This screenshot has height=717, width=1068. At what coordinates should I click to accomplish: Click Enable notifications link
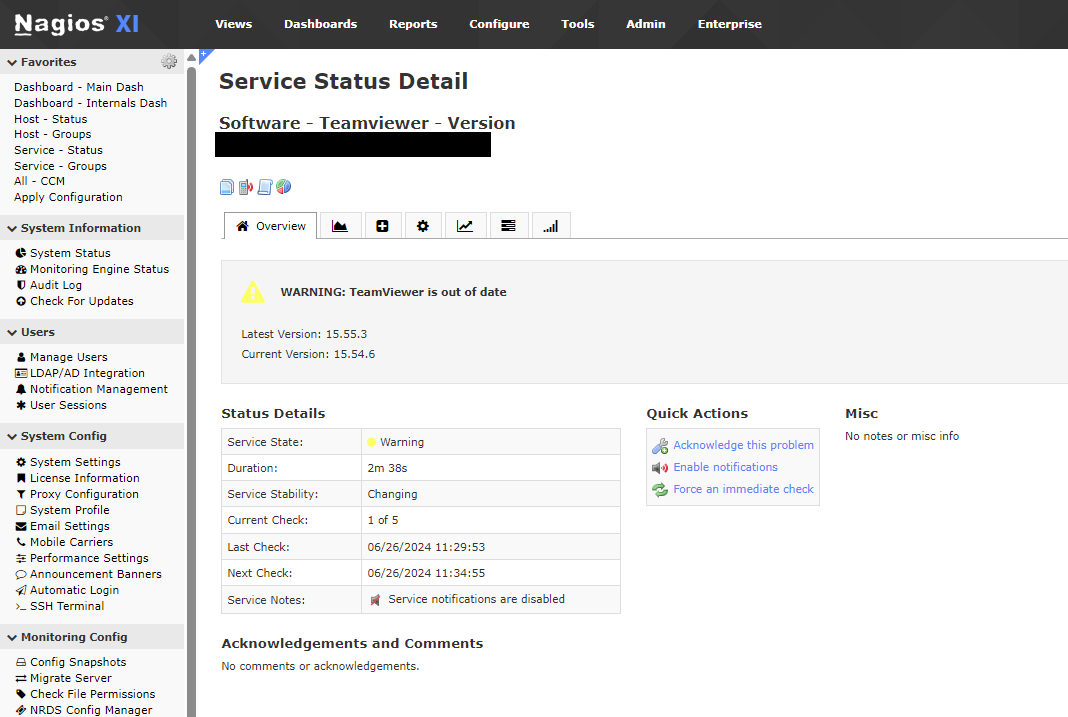point(725,467)
